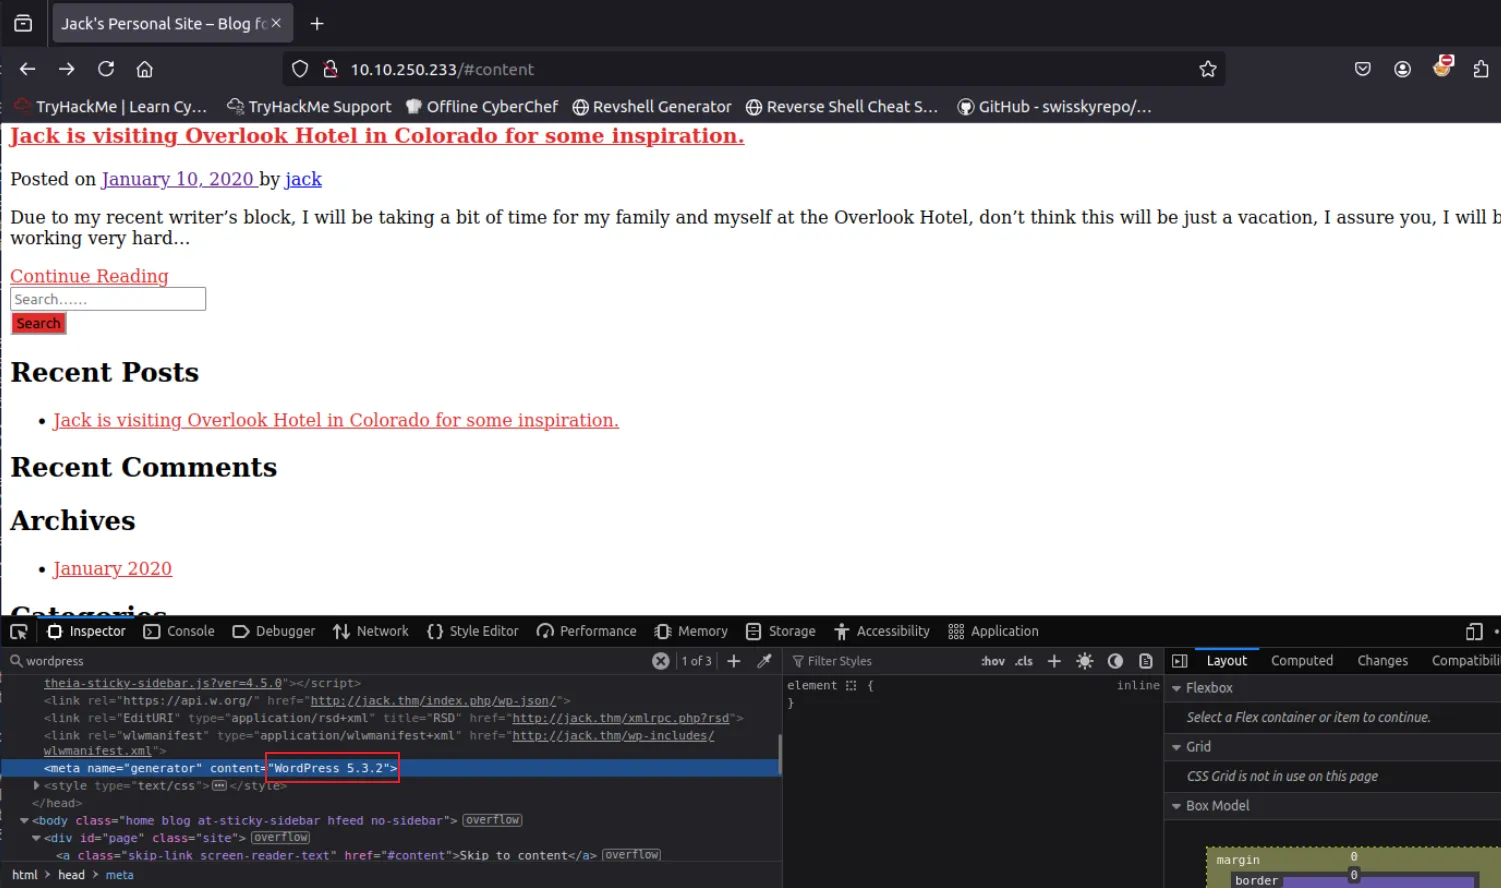Toggle the .cls classes panel

click(x=1024, y=661)
